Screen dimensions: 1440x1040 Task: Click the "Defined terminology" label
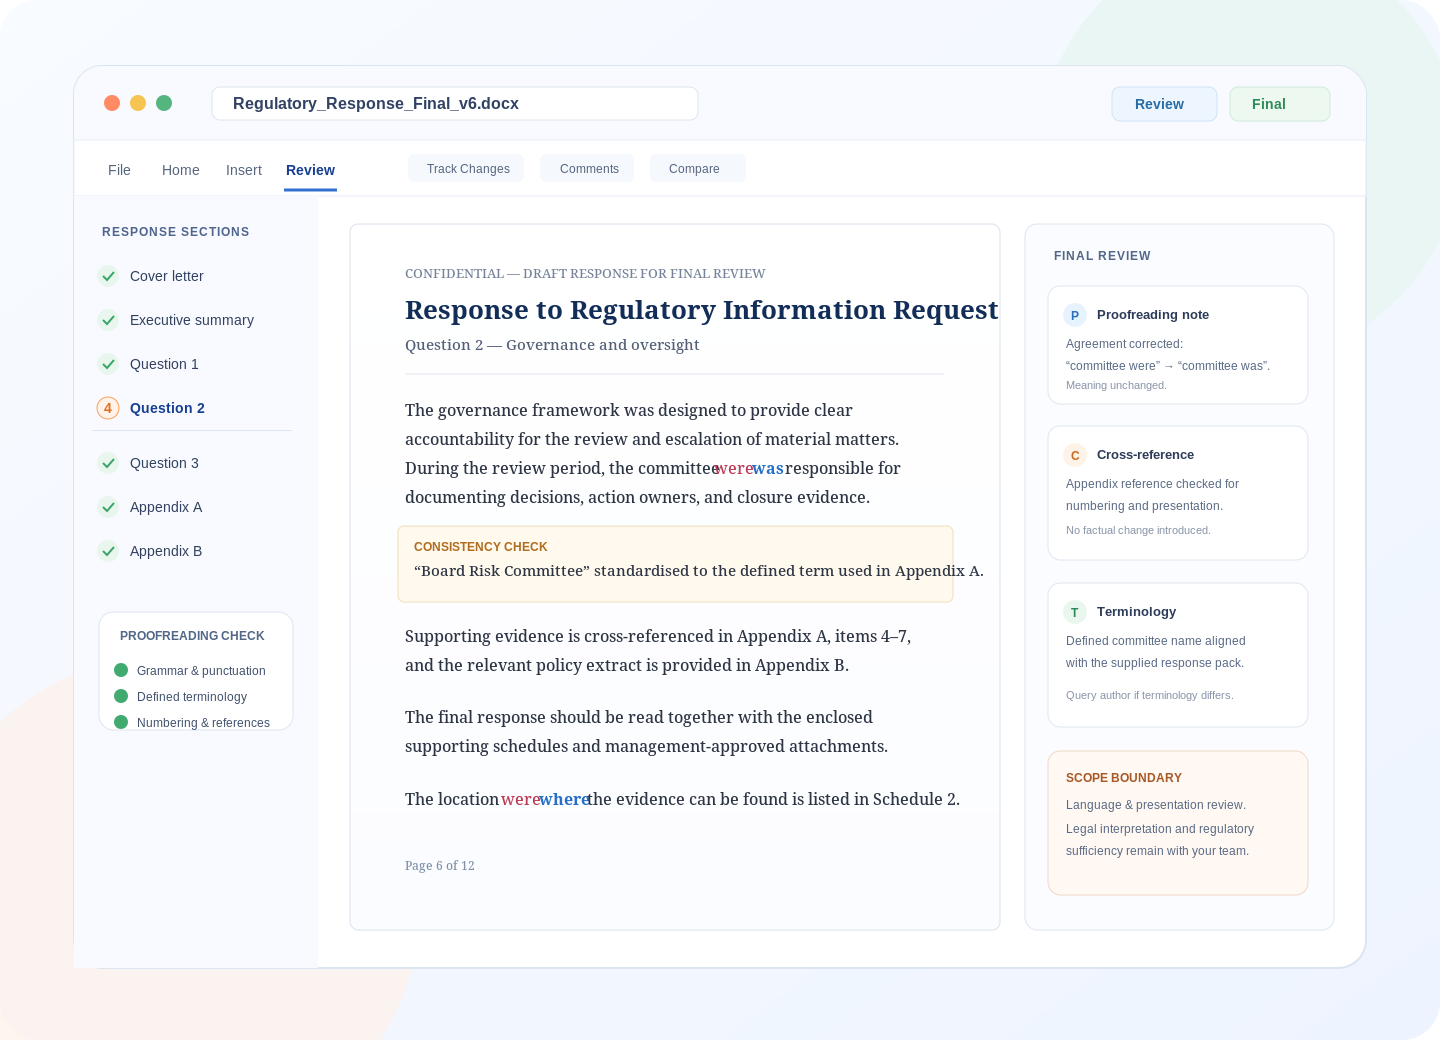point(192,697)
